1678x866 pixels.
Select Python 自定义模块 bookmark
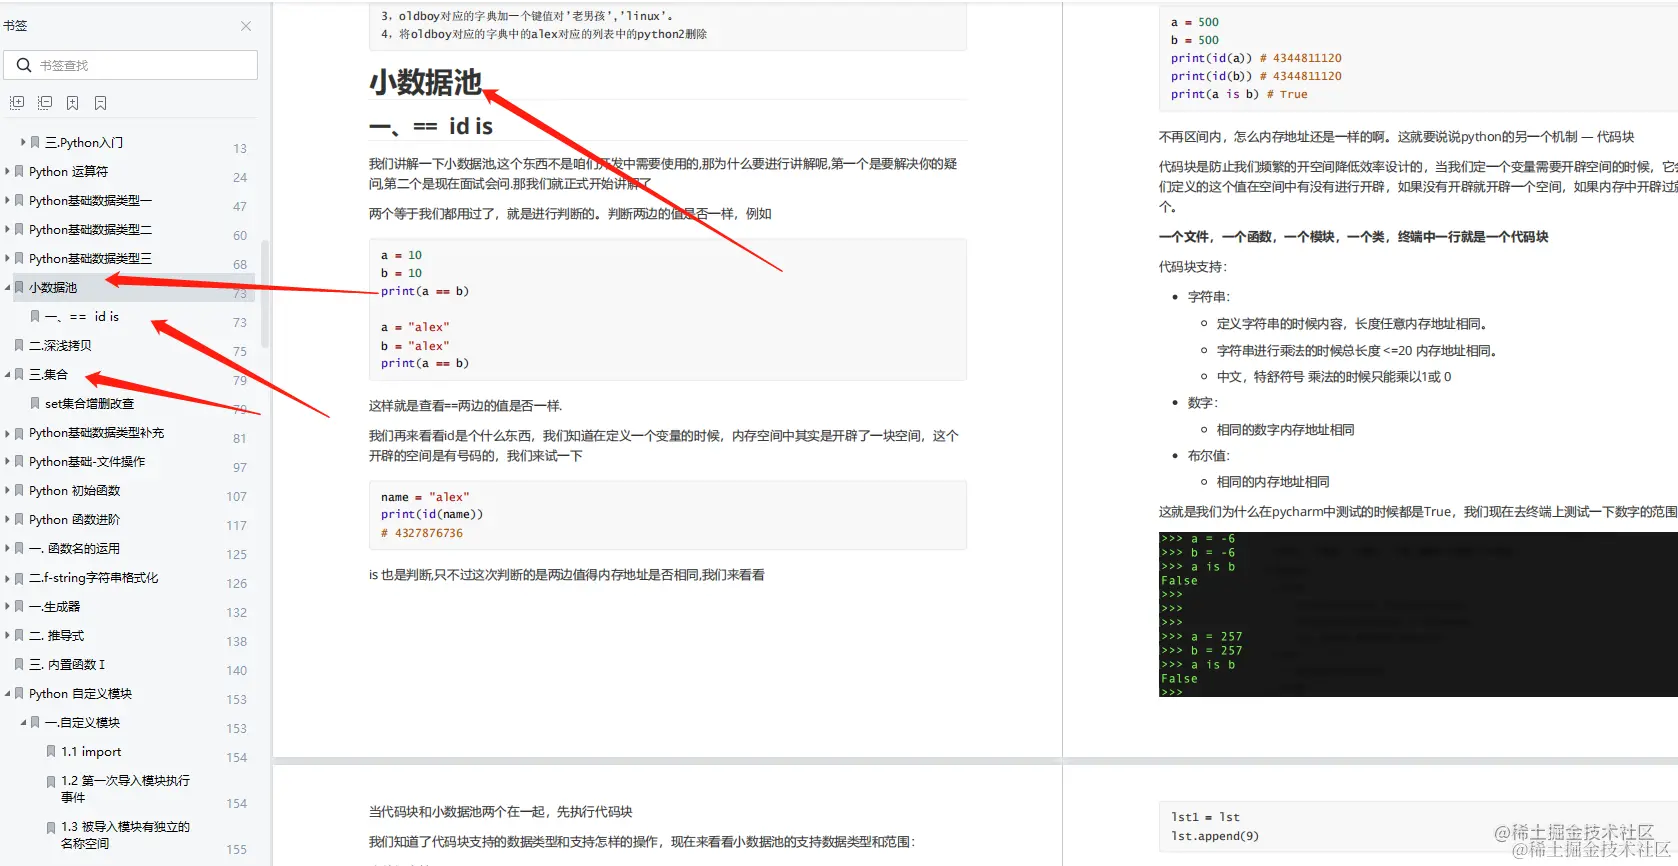80,694
